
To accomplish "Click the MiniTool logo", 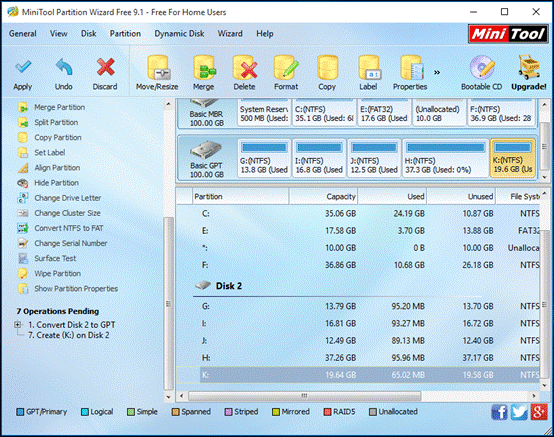I will (x=508, y=34).
